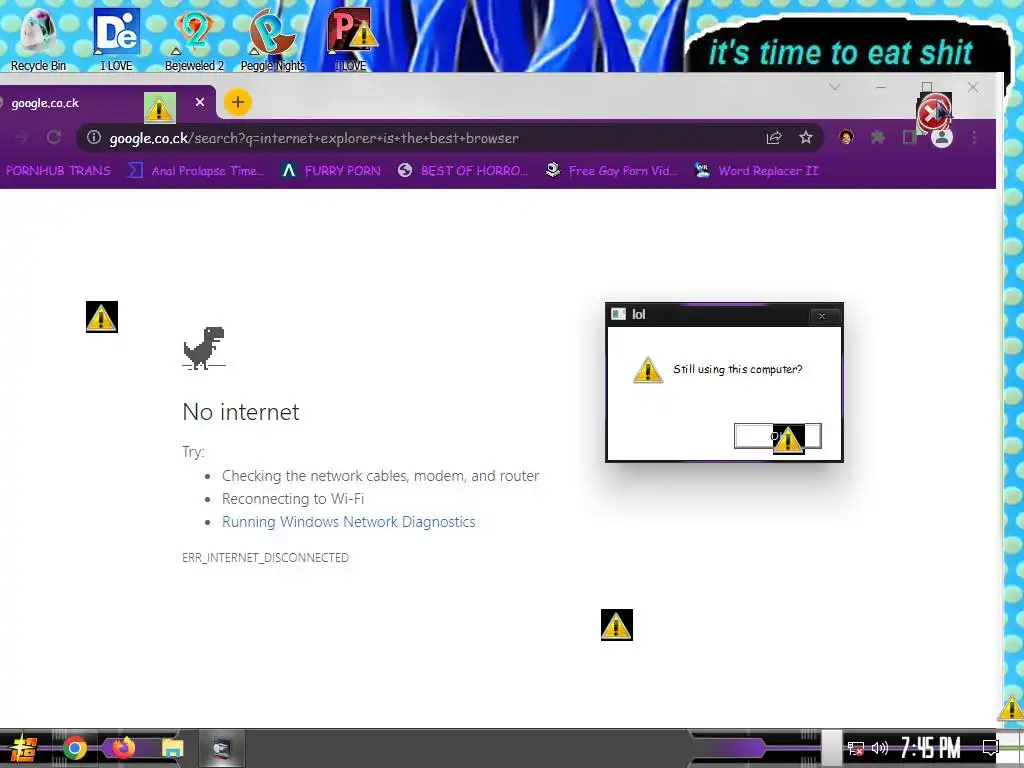The image size is (1024, 768).
Task: Open network status tray icon
Action: point(856,748)
